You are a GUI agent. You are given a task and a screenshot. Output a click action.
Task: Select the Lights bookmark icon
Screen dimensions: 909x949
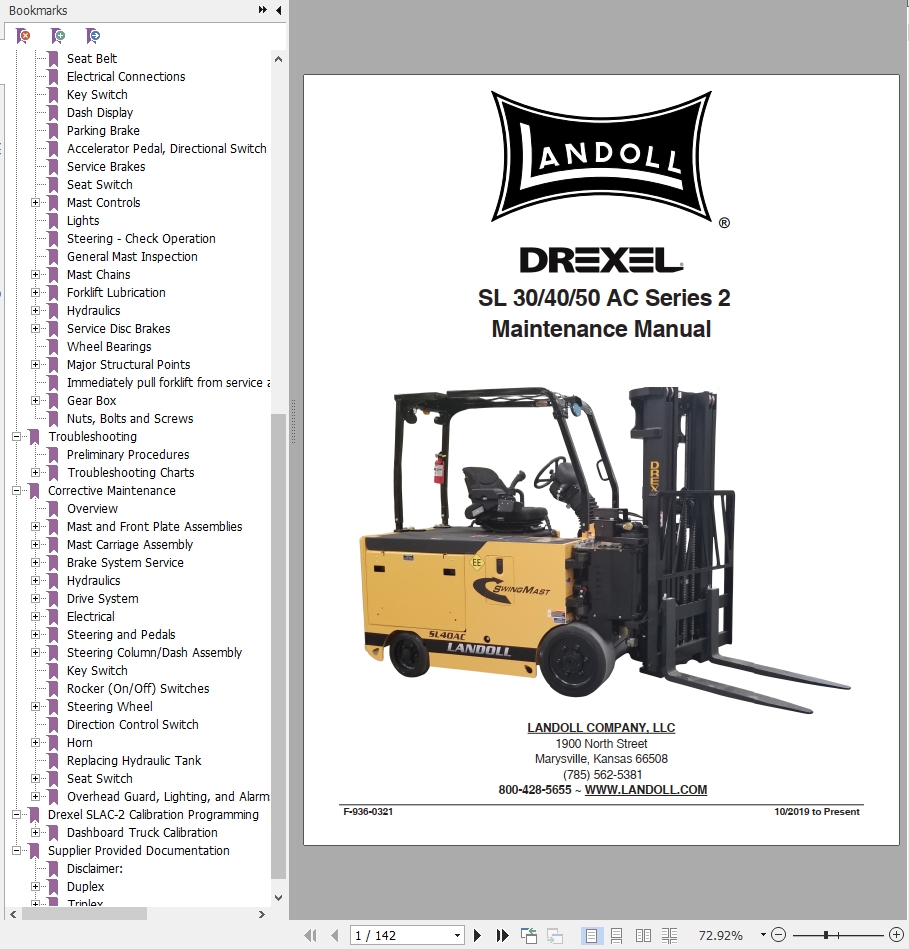point(53,221)
